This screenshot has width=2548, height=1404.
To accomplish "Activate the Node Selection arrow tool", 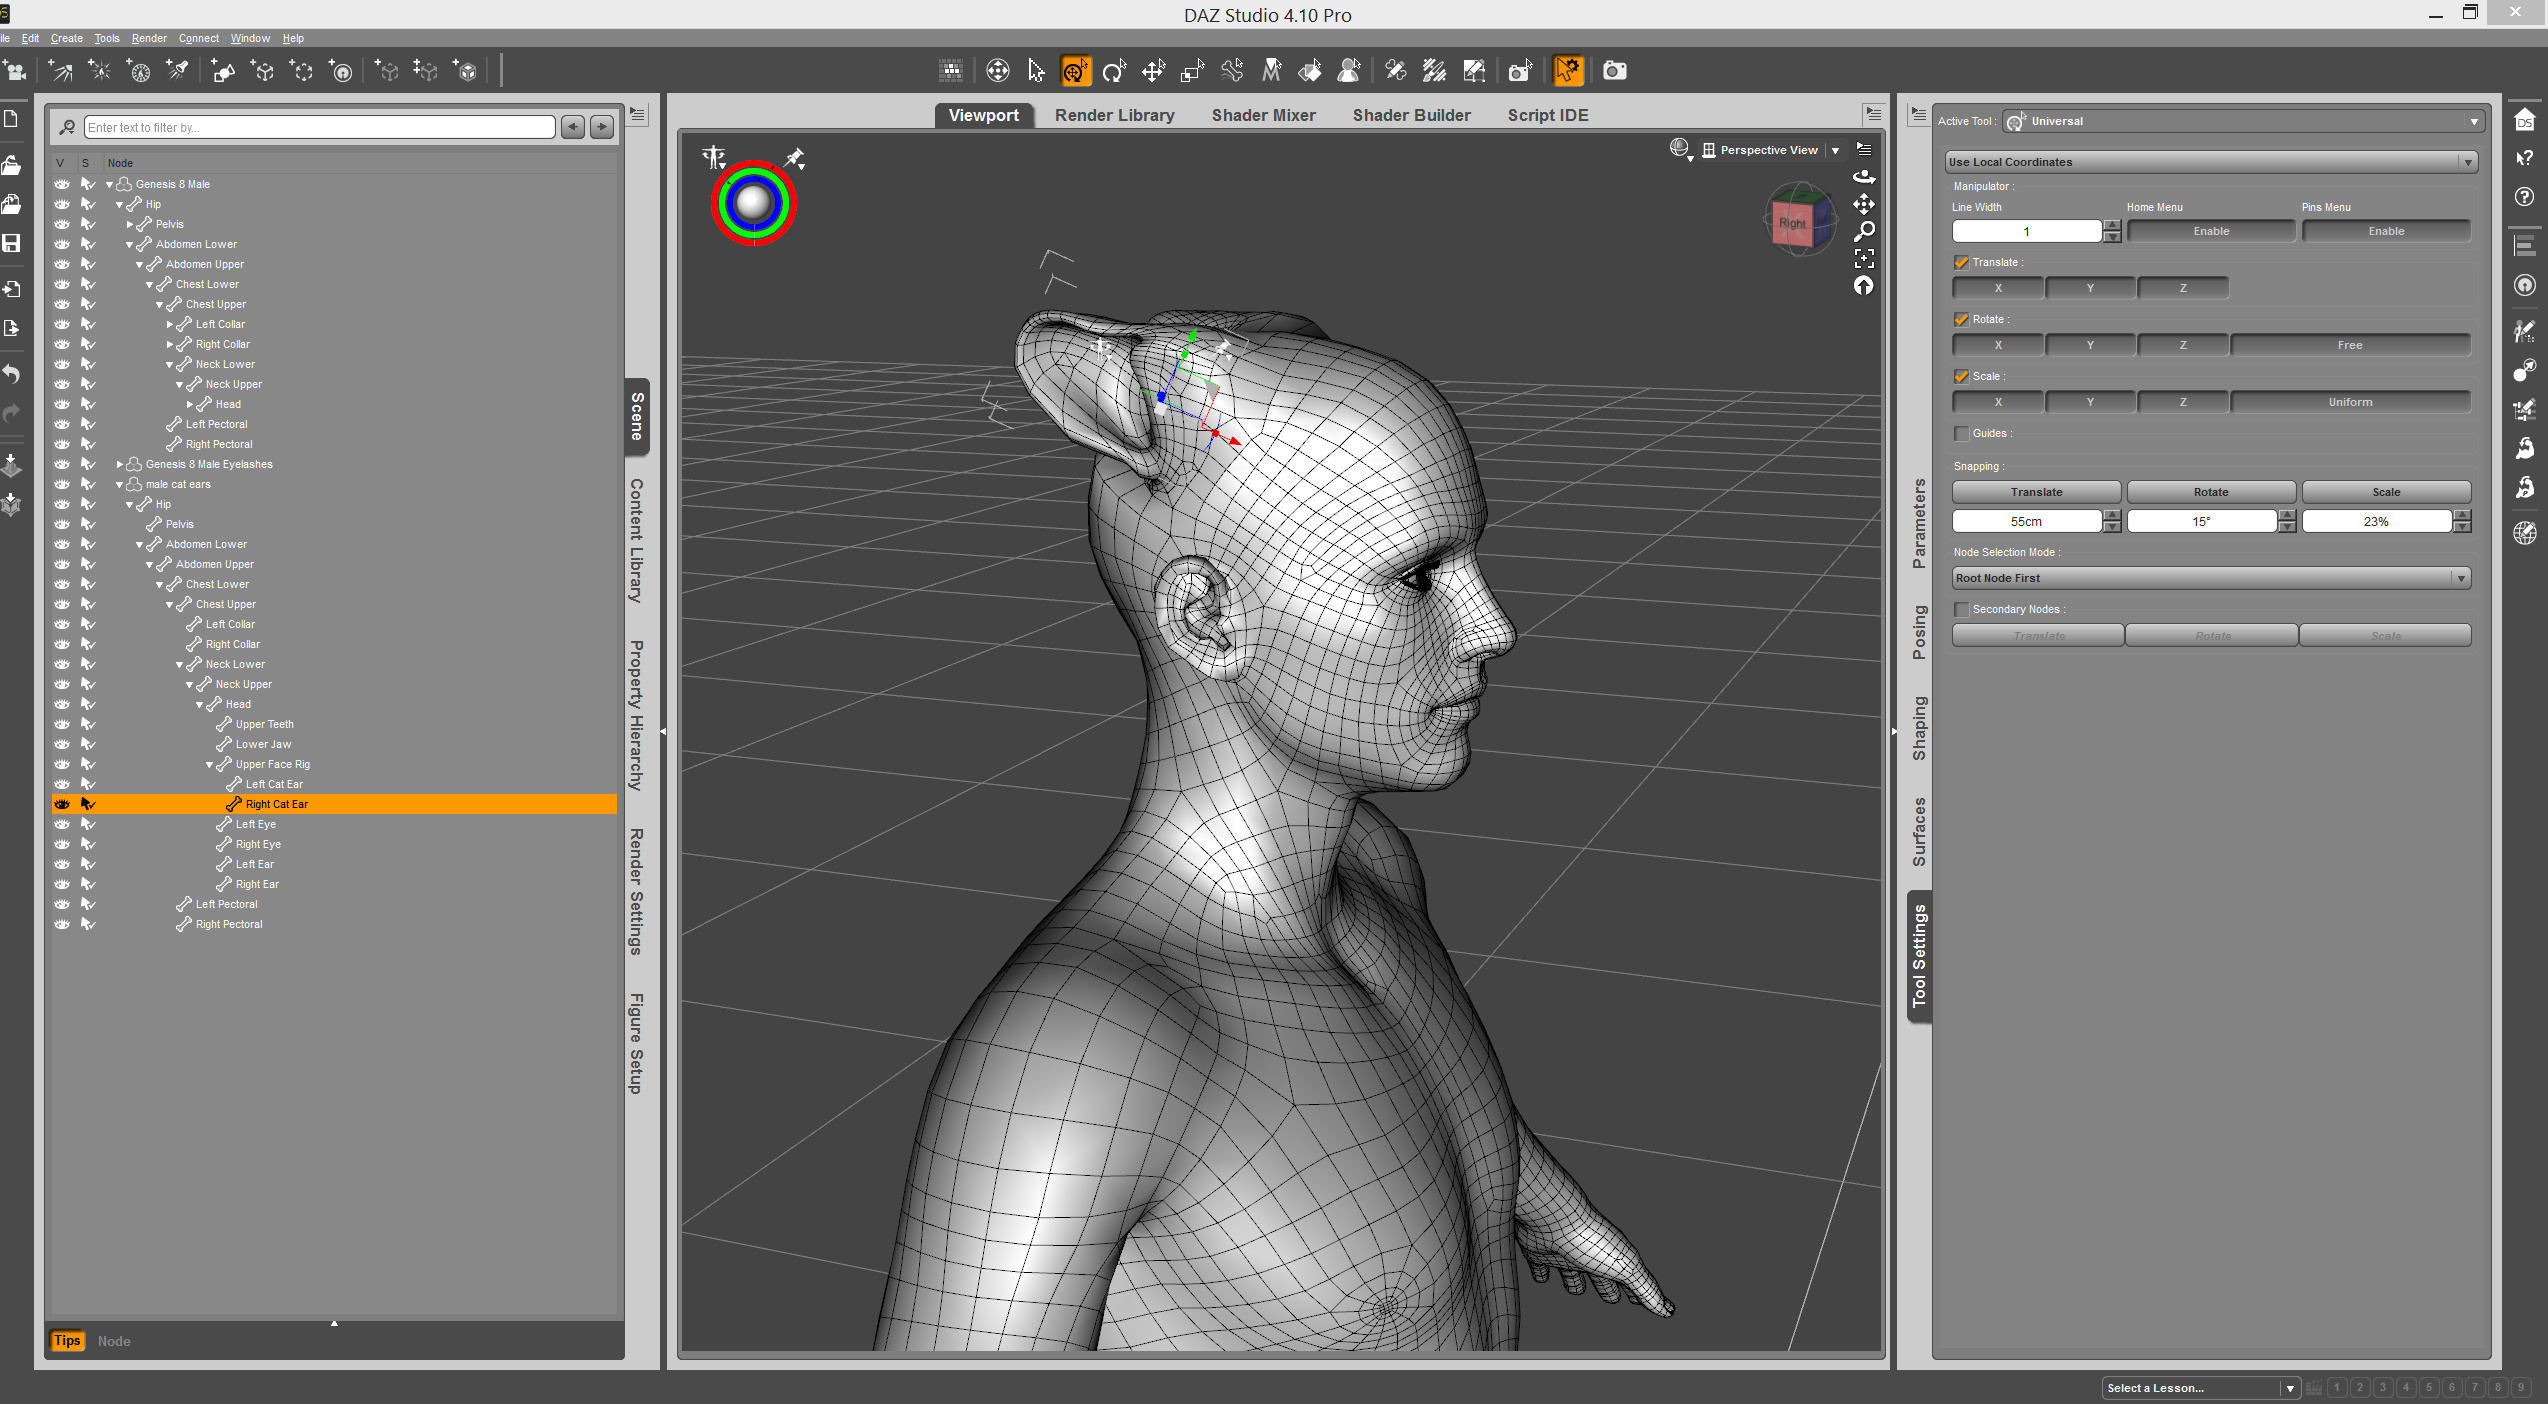I will click(x=1036, y=71).
